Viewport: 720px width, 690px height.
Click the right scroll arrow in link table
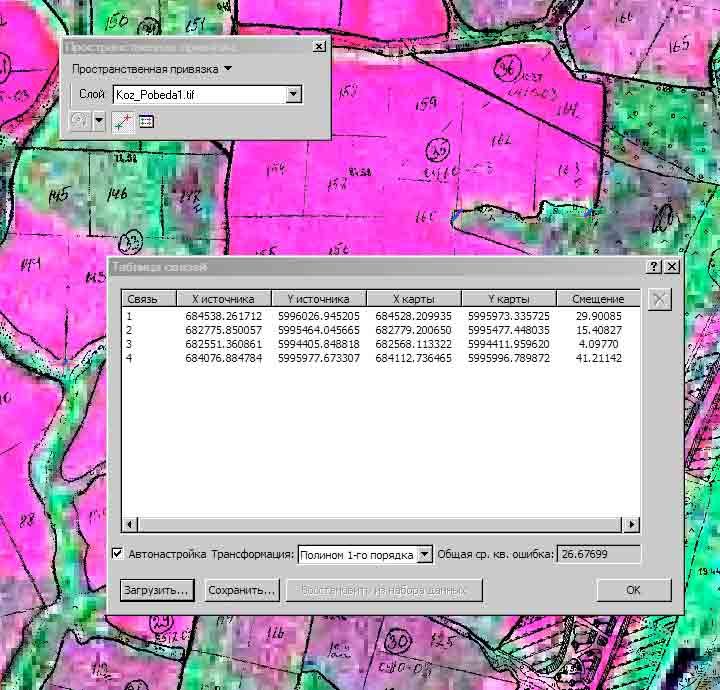[x=631, y=524]
